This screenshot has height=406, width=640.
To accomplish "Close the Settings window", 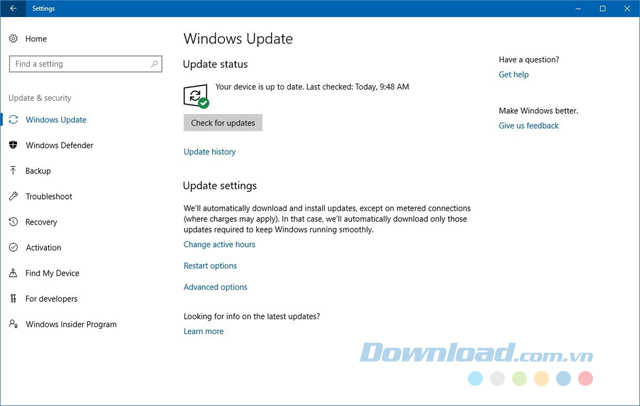I will pos(627,8).
